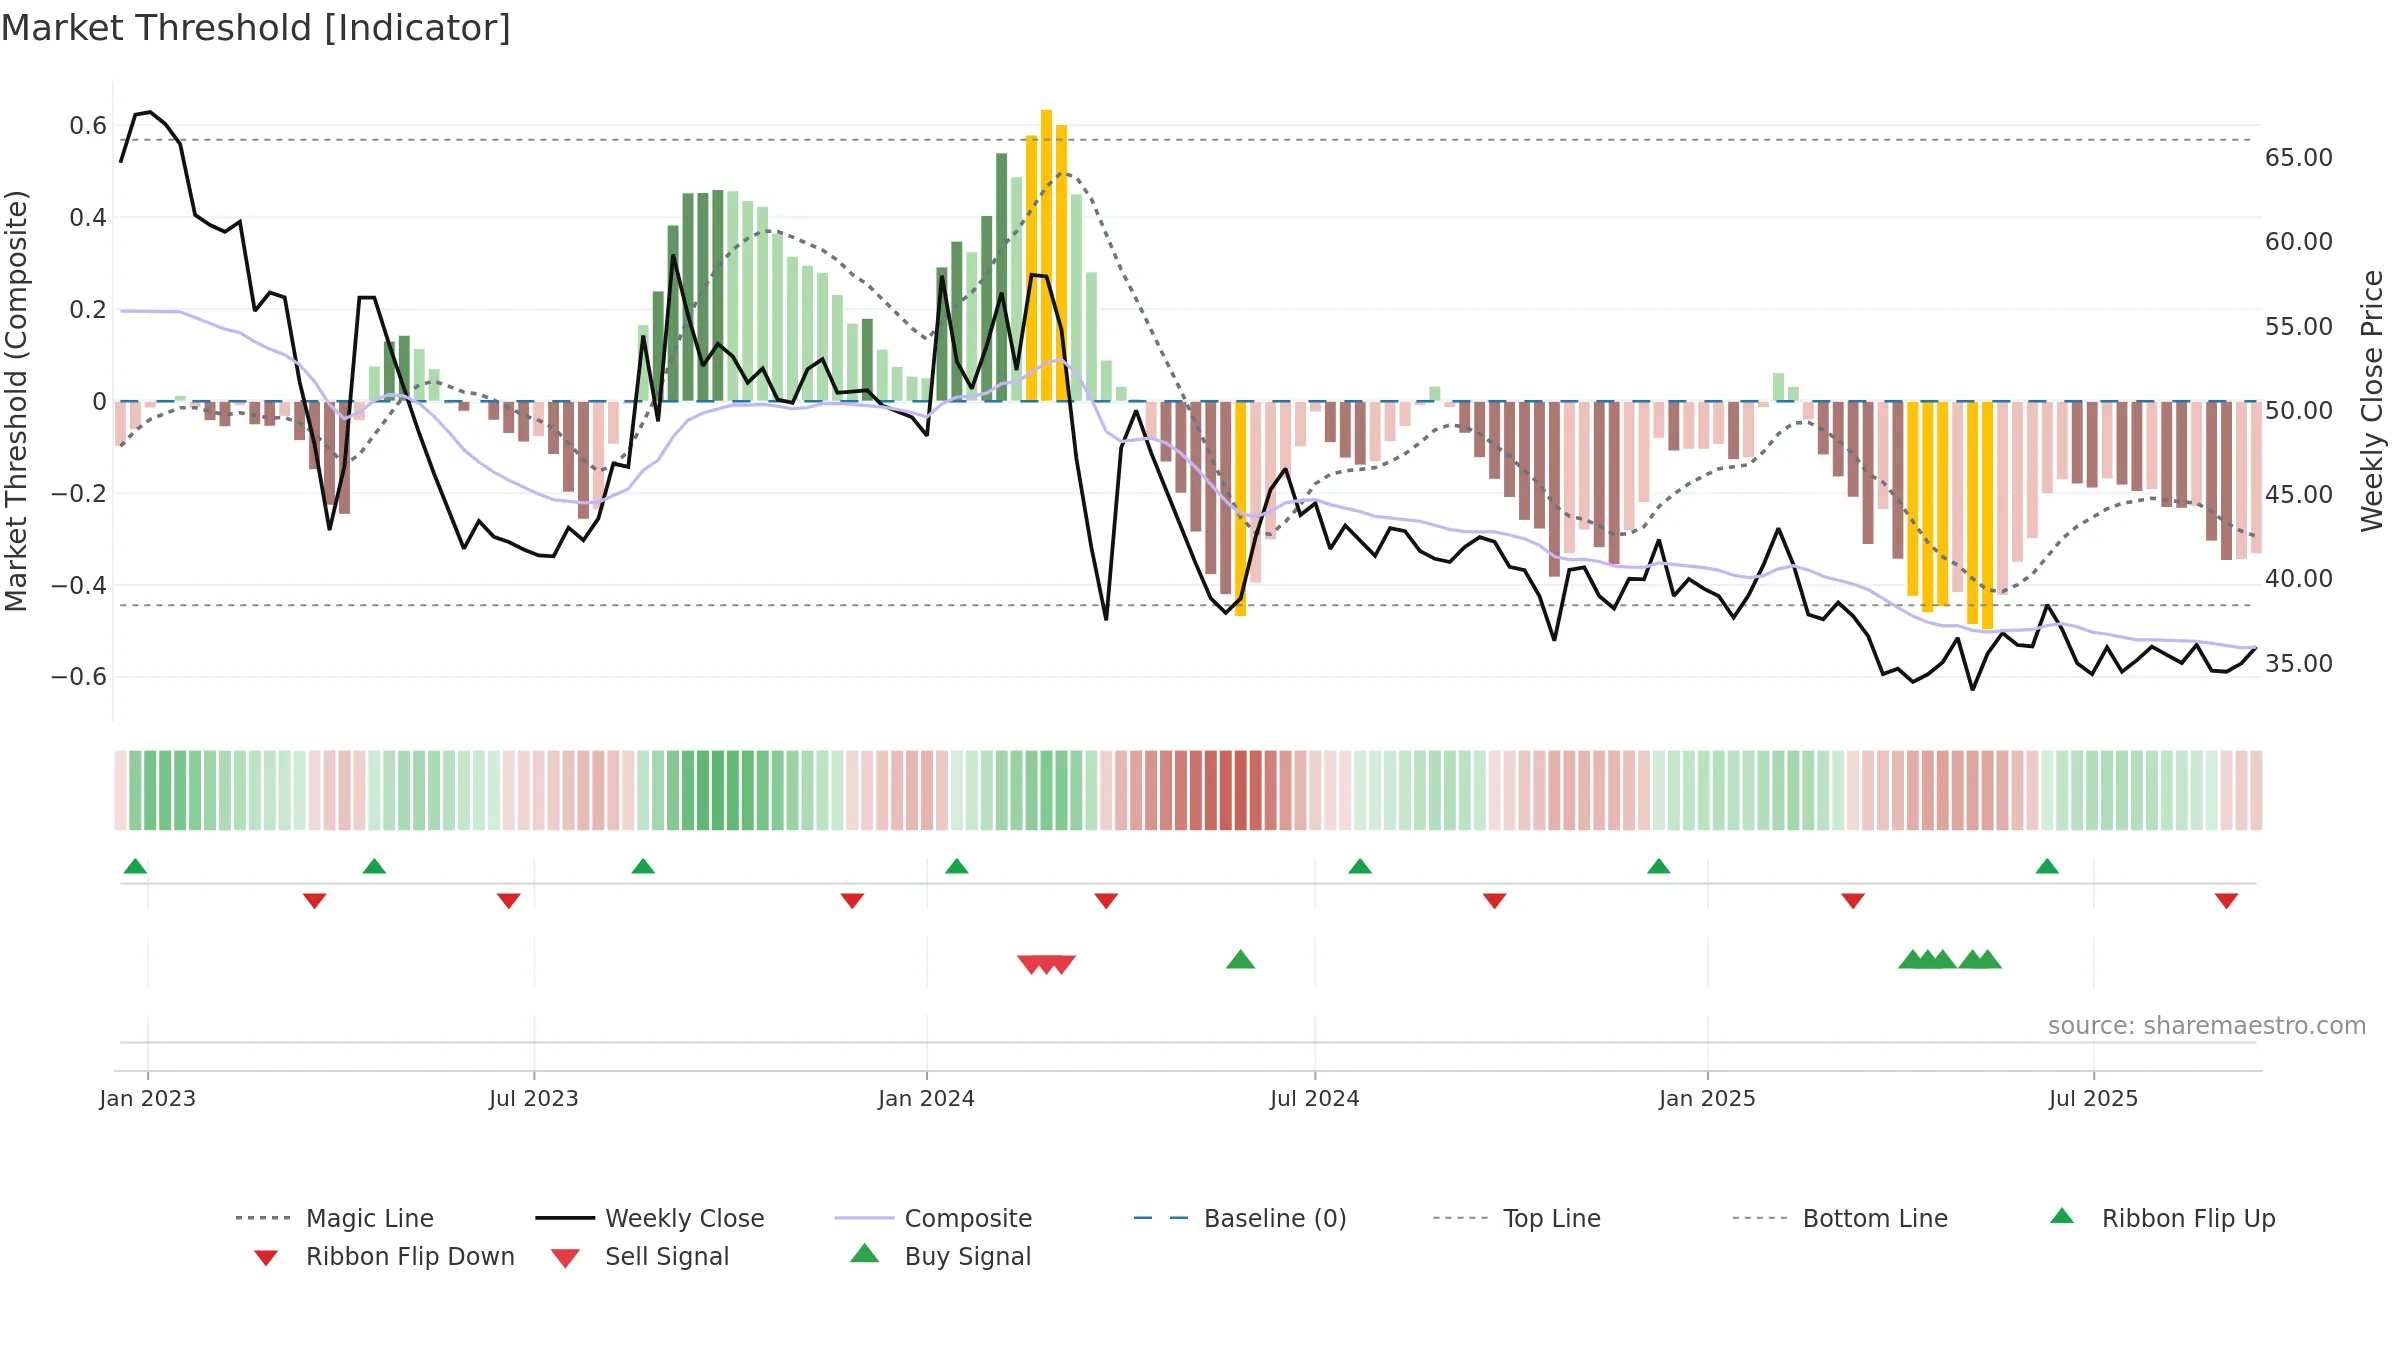This screenshot has height=1350, width=2400.
Task: Click ribbon flip up marker at start of Jan 2023
Action: click(135, 866)
